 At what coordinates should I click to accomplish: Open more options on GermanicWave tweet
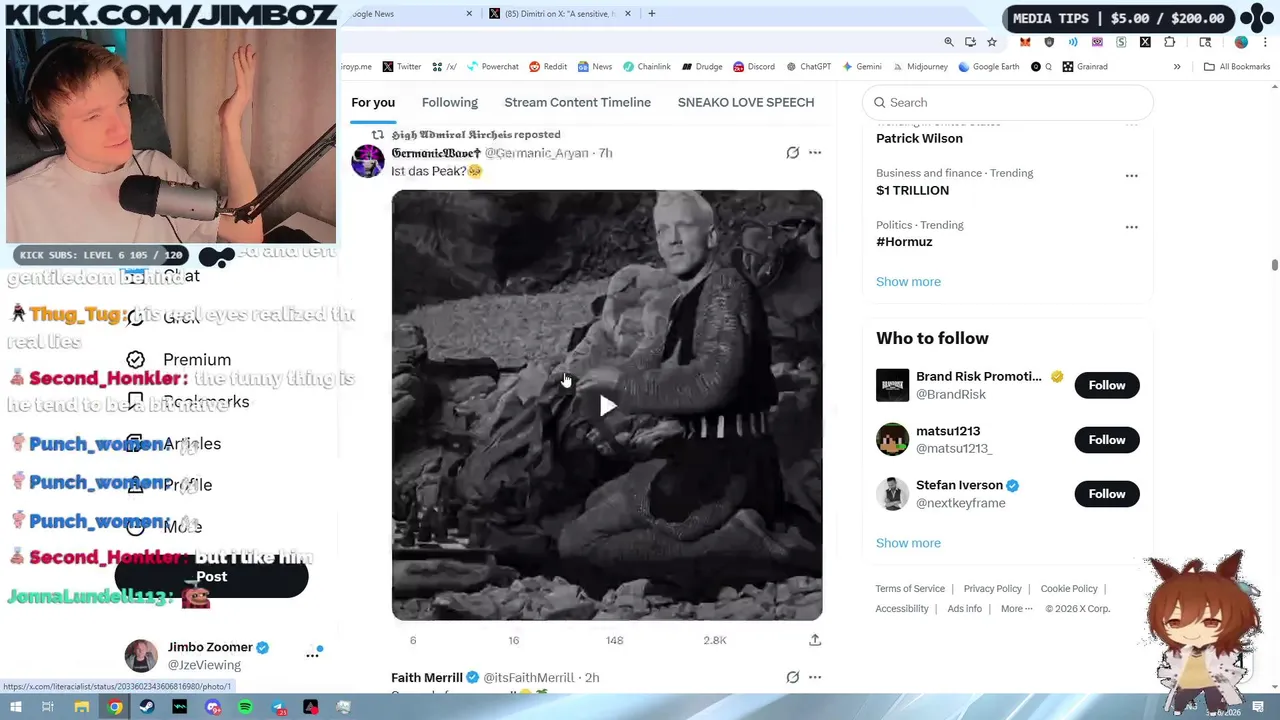click(815, 153)
